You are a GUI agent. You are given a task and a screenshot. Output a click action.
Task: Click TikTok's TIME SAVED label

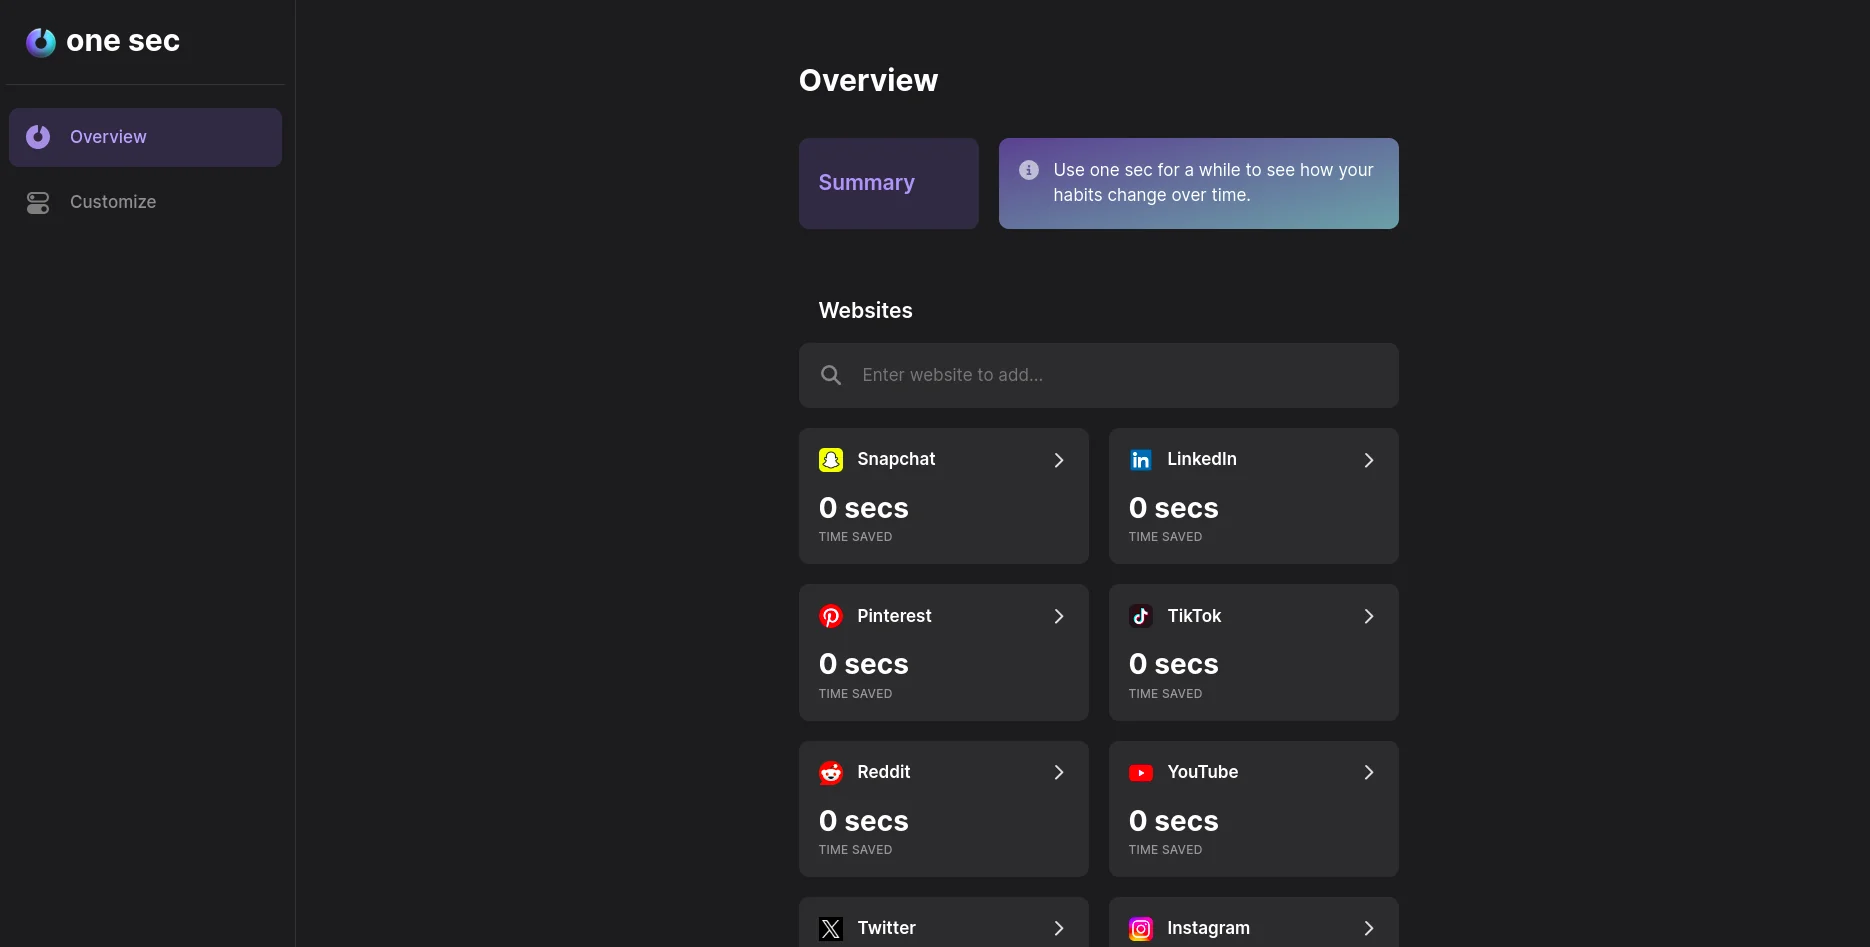(x=1166, y=694)
